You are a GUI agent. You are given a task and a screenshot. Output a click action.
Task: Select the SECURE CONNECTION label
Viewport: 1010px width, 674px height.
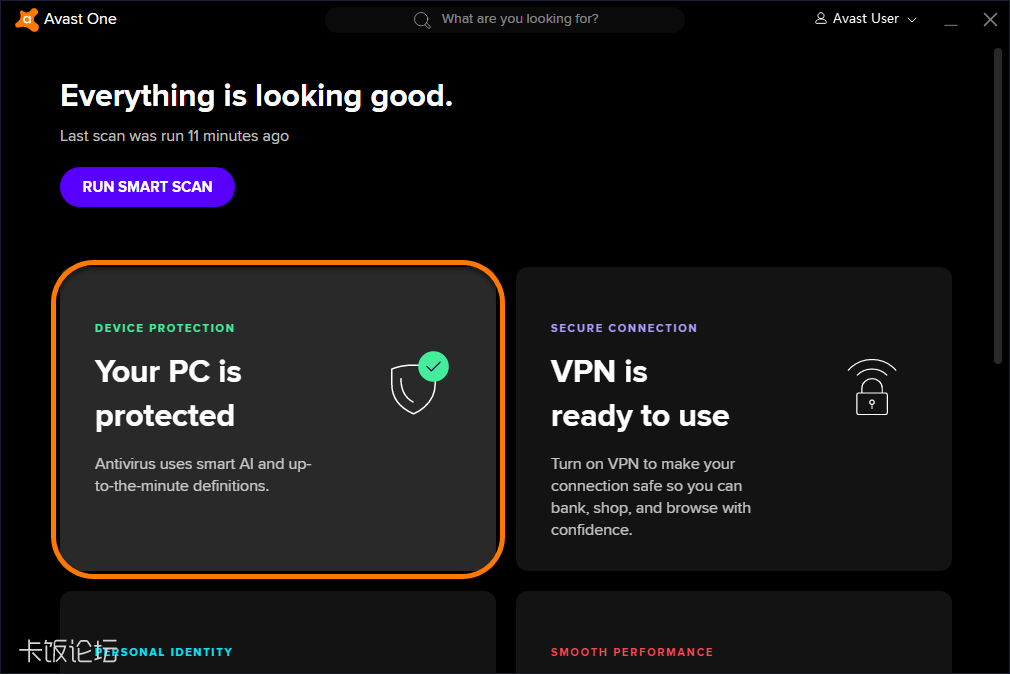click(624, 327)
